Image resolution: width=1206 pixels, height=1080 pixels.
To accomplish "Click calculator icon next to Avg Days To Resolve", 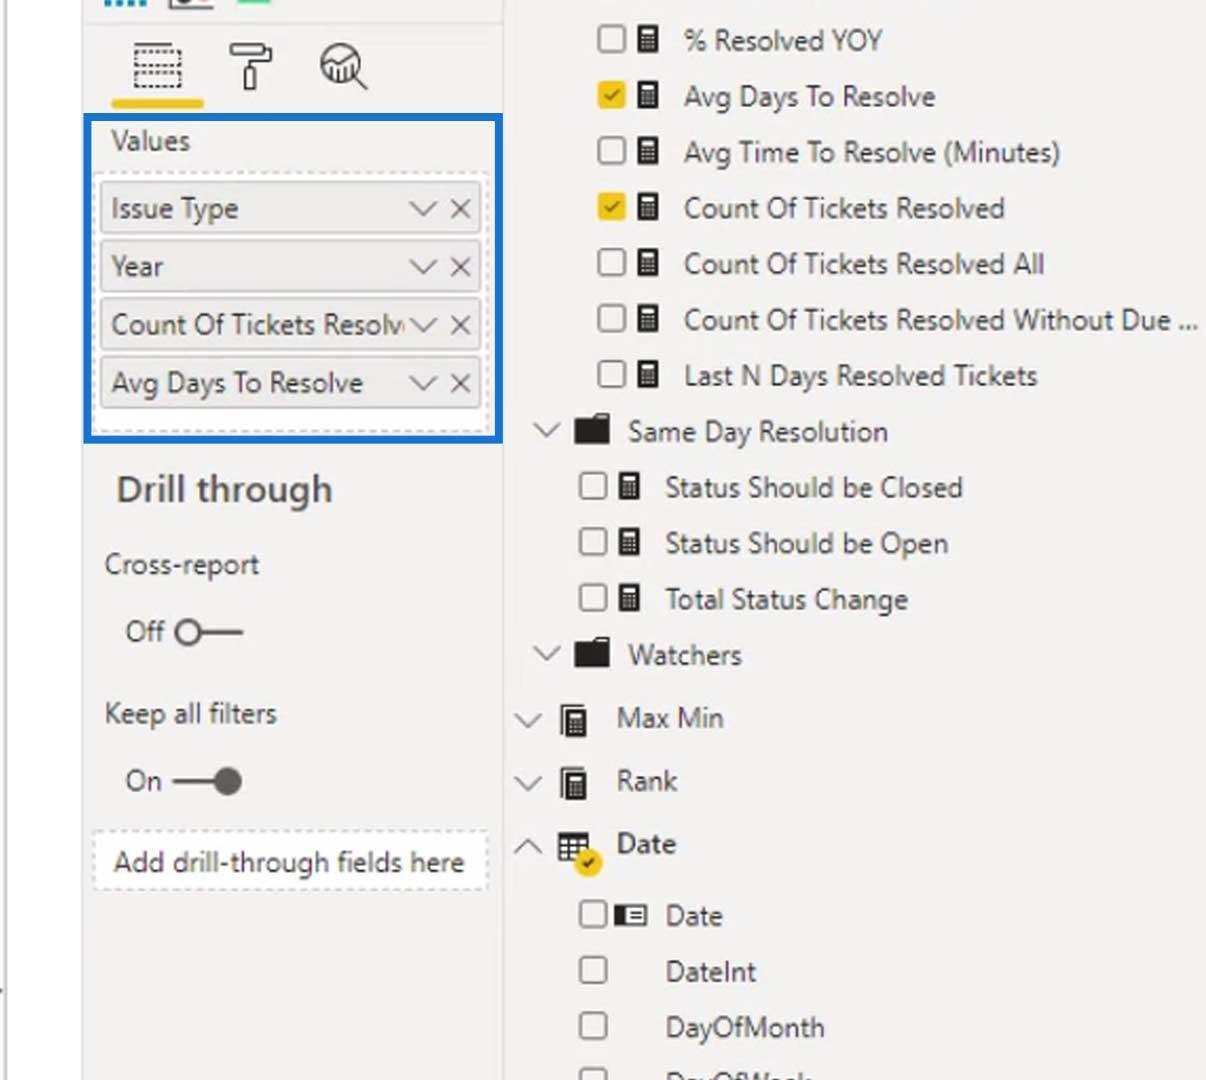I will click(x=648, y=96).
